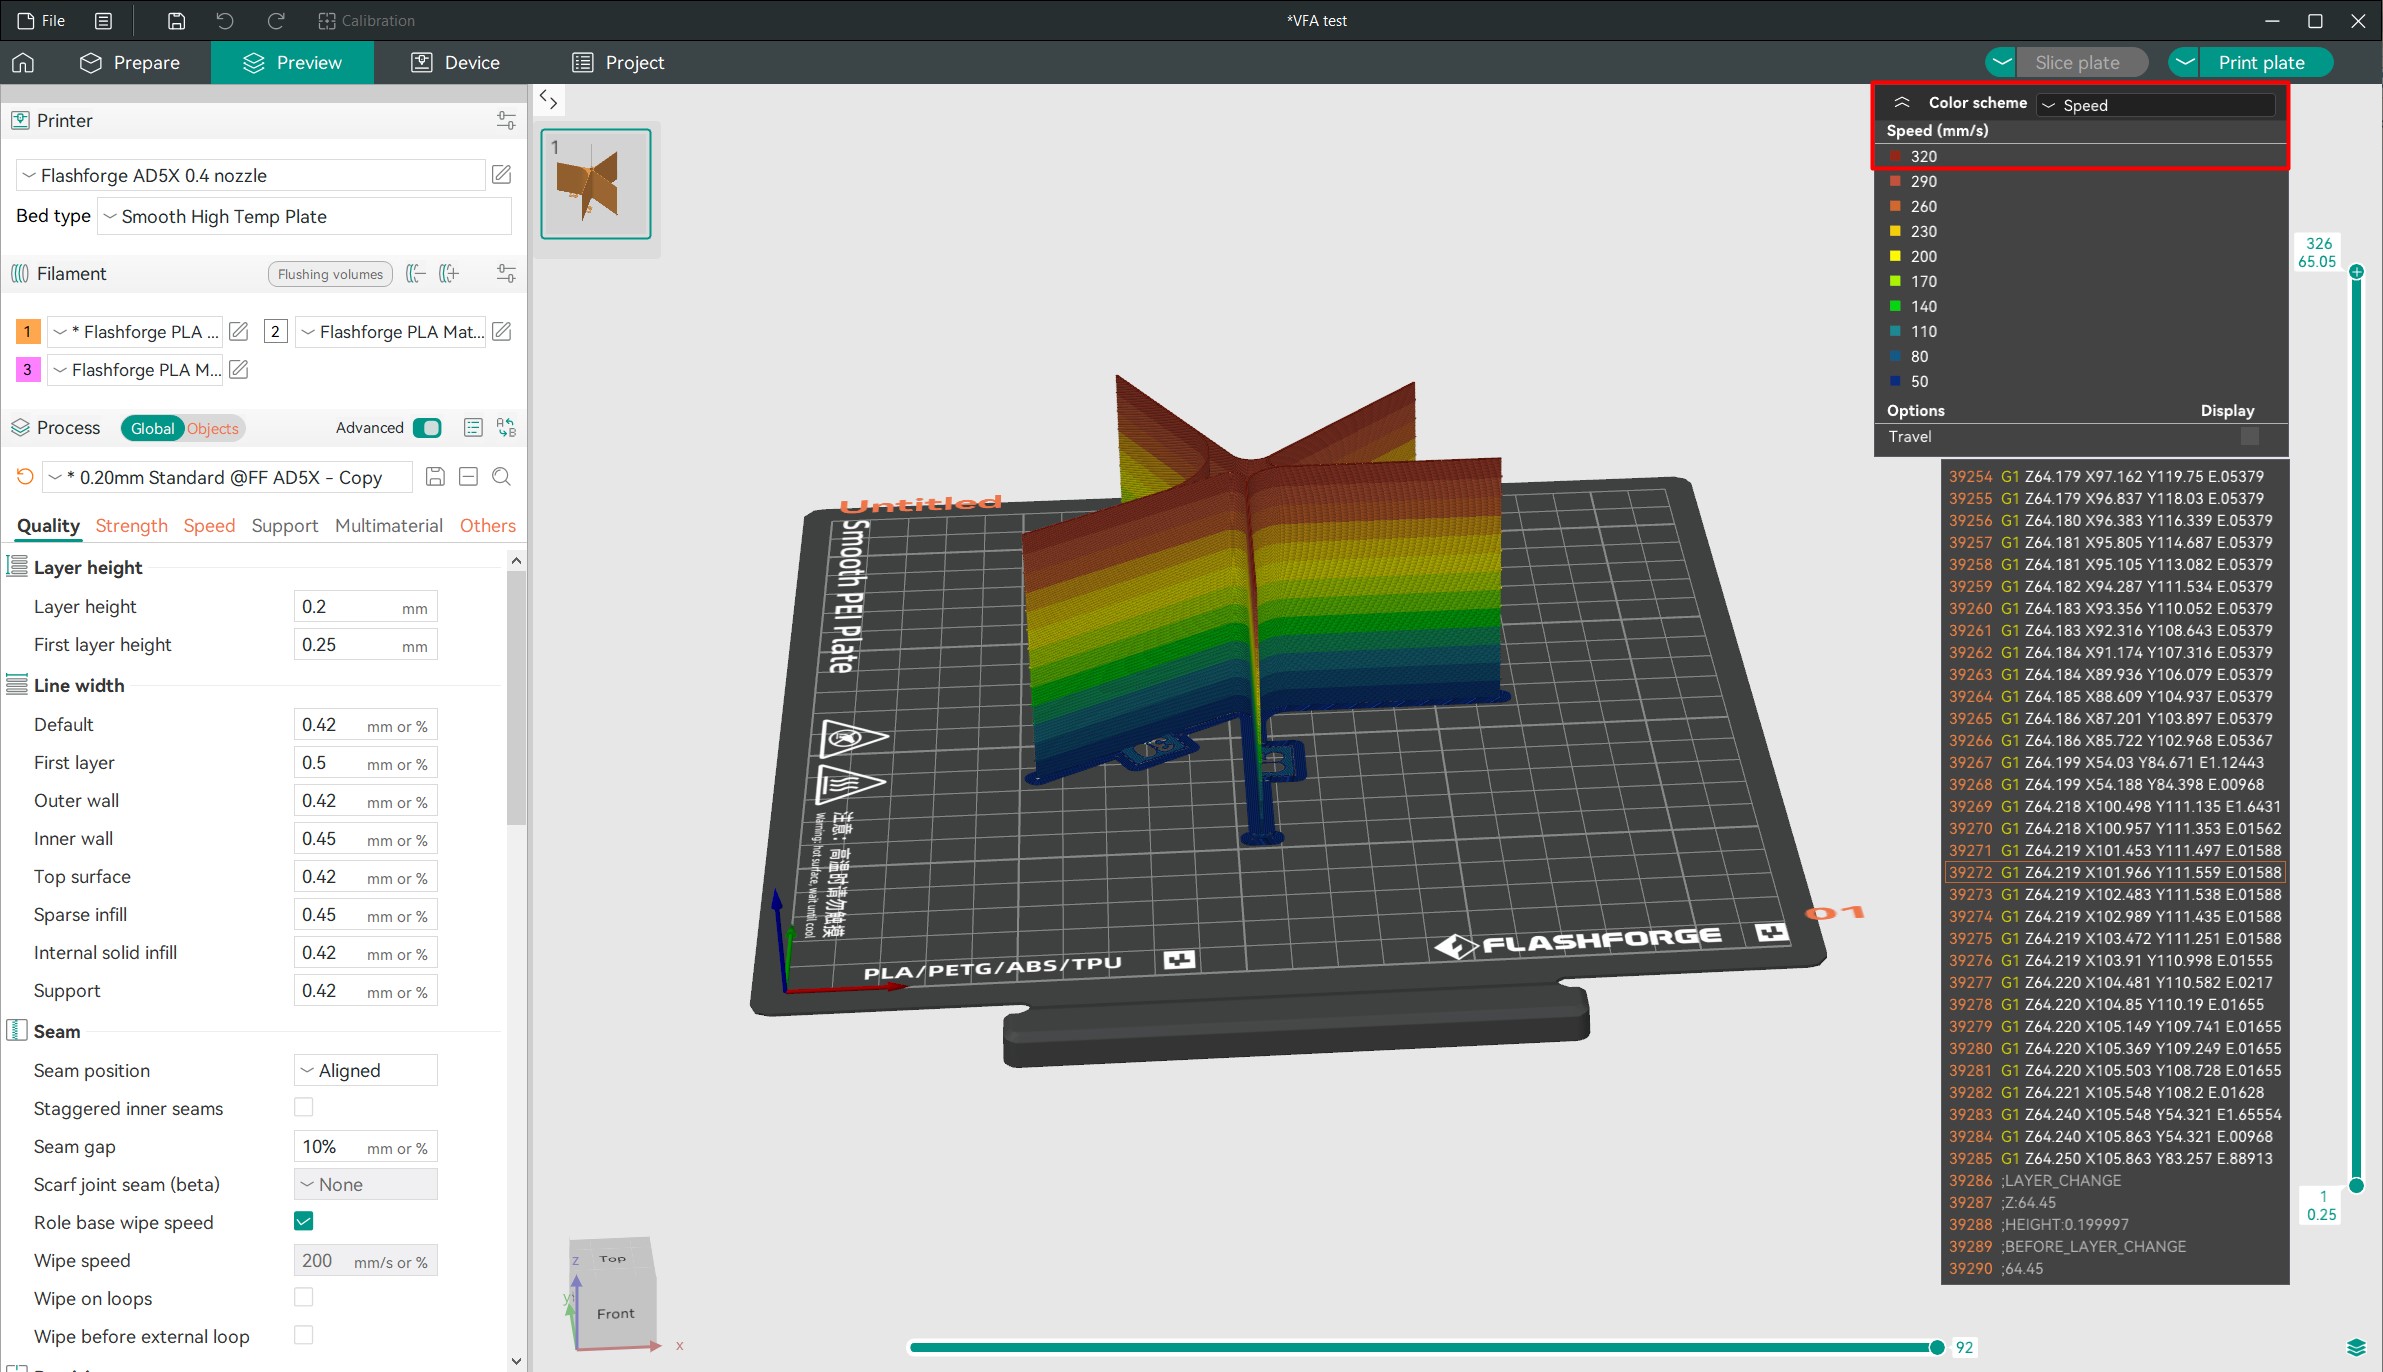Click the undo arrow icon
2383x1372 pixels.
tap(225, 20)
